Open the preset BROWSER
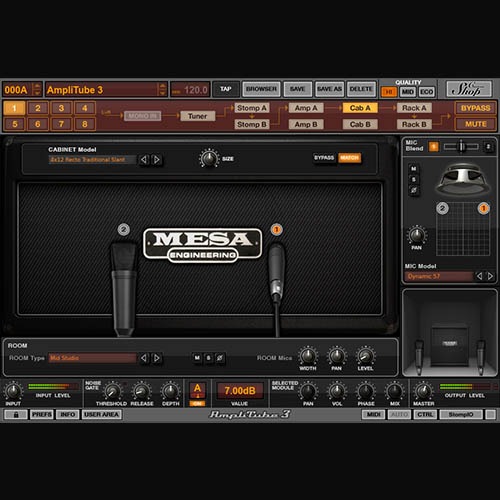500x500 pixels. point(261,89)
